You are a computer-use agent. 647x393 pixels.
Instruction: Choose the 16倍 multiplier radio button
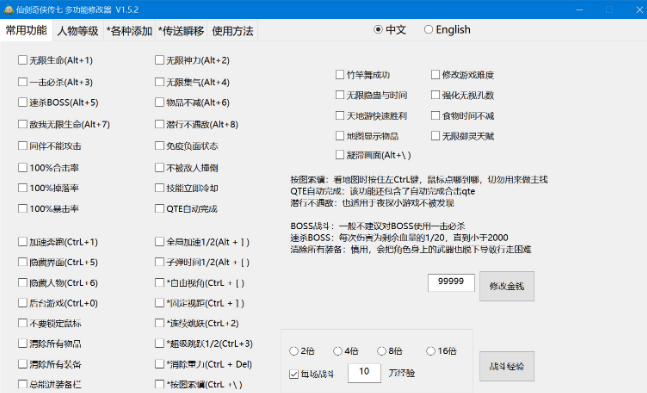(x=431, y=351)
